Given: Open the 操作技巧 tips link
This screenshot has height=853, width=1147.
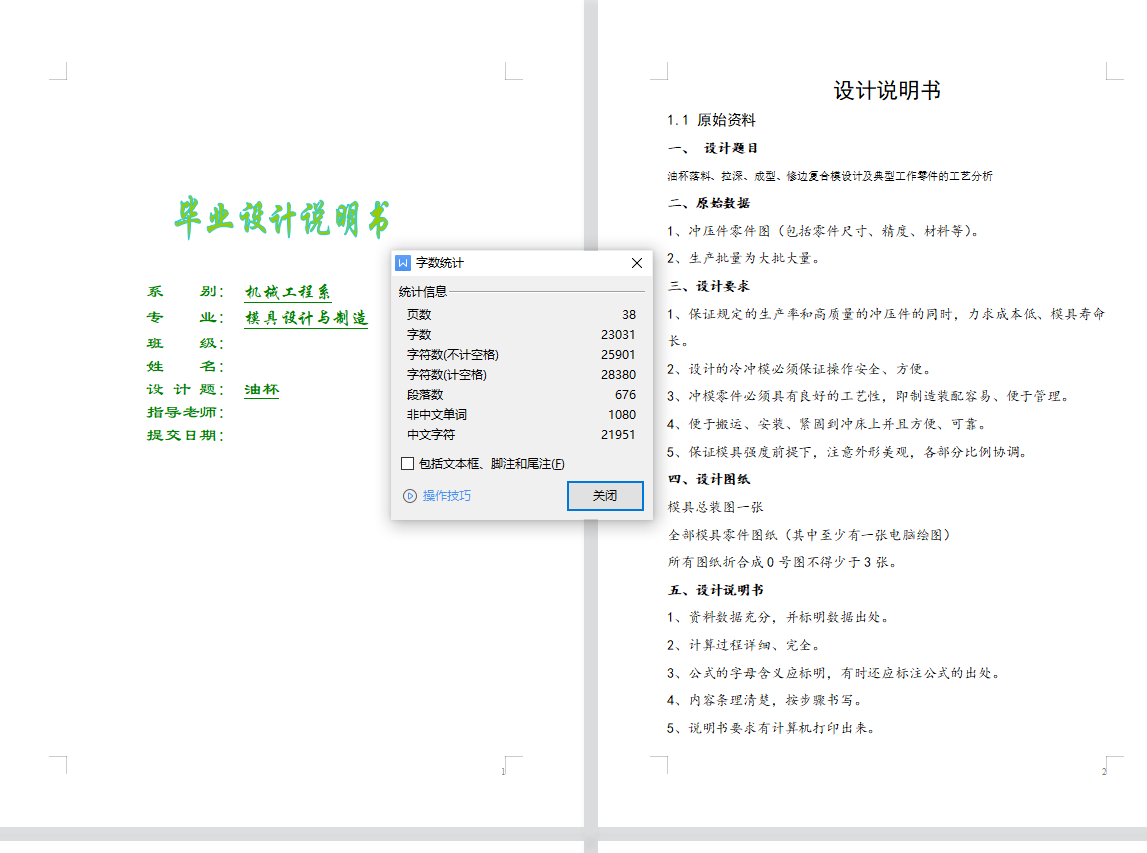Looking at the screenshot, I should point(446,496).
